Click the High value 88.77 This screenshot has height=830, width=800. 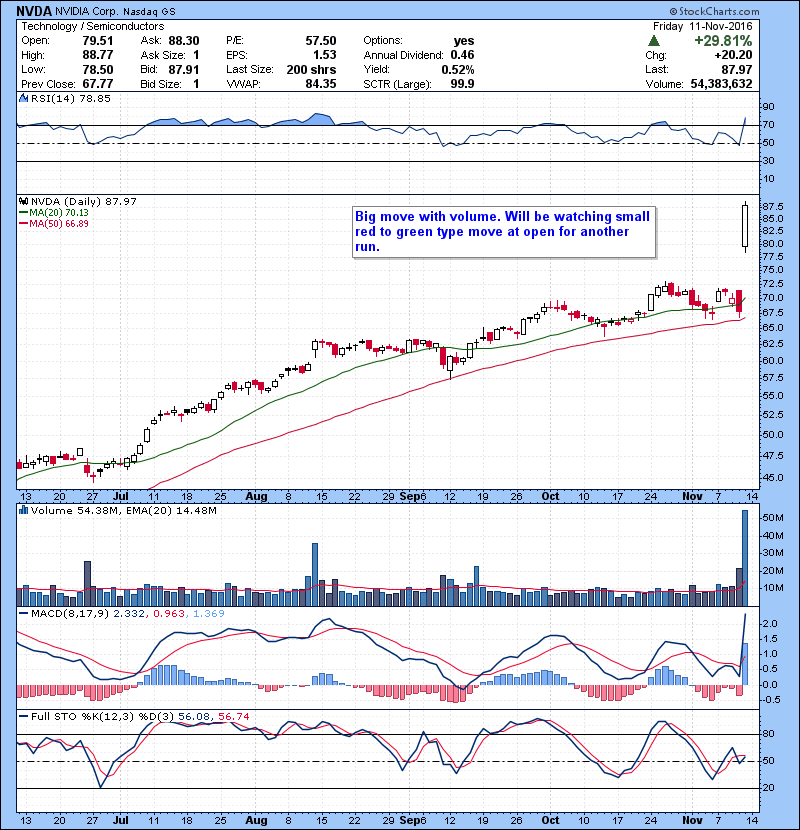click(97, 55)
